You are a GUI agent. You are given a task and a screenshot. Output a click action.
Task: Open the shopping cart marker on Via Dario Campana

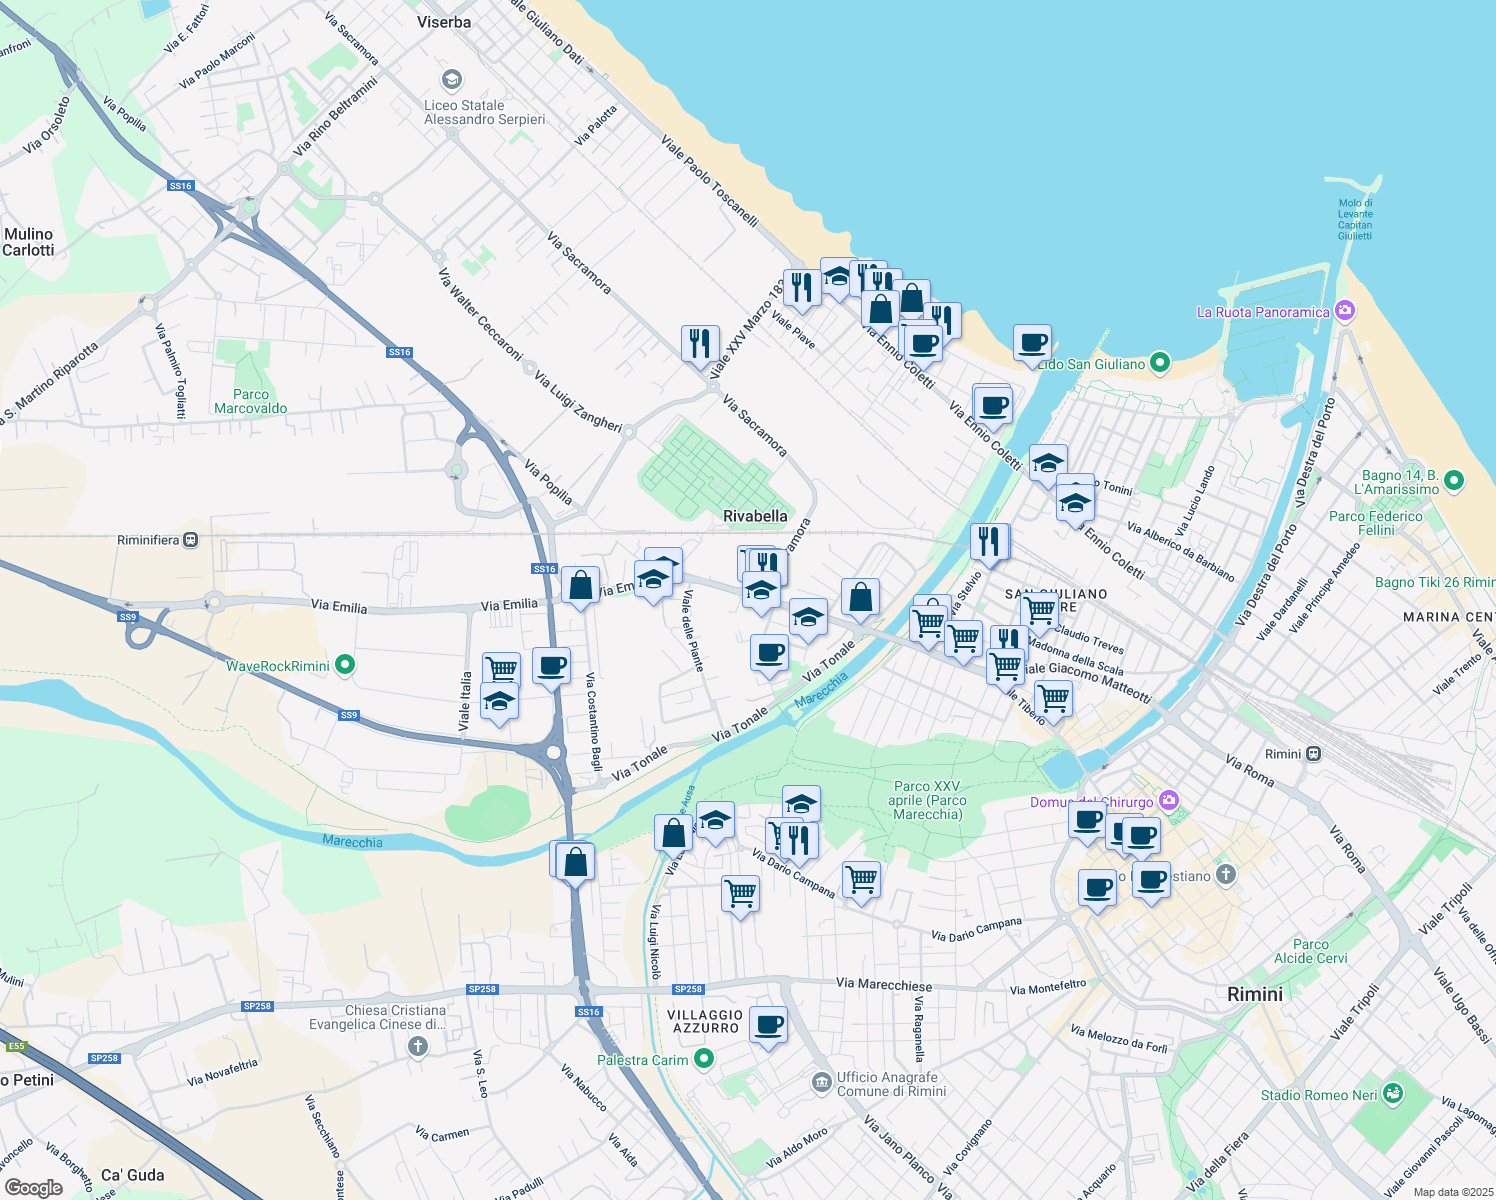click(861, 878)
